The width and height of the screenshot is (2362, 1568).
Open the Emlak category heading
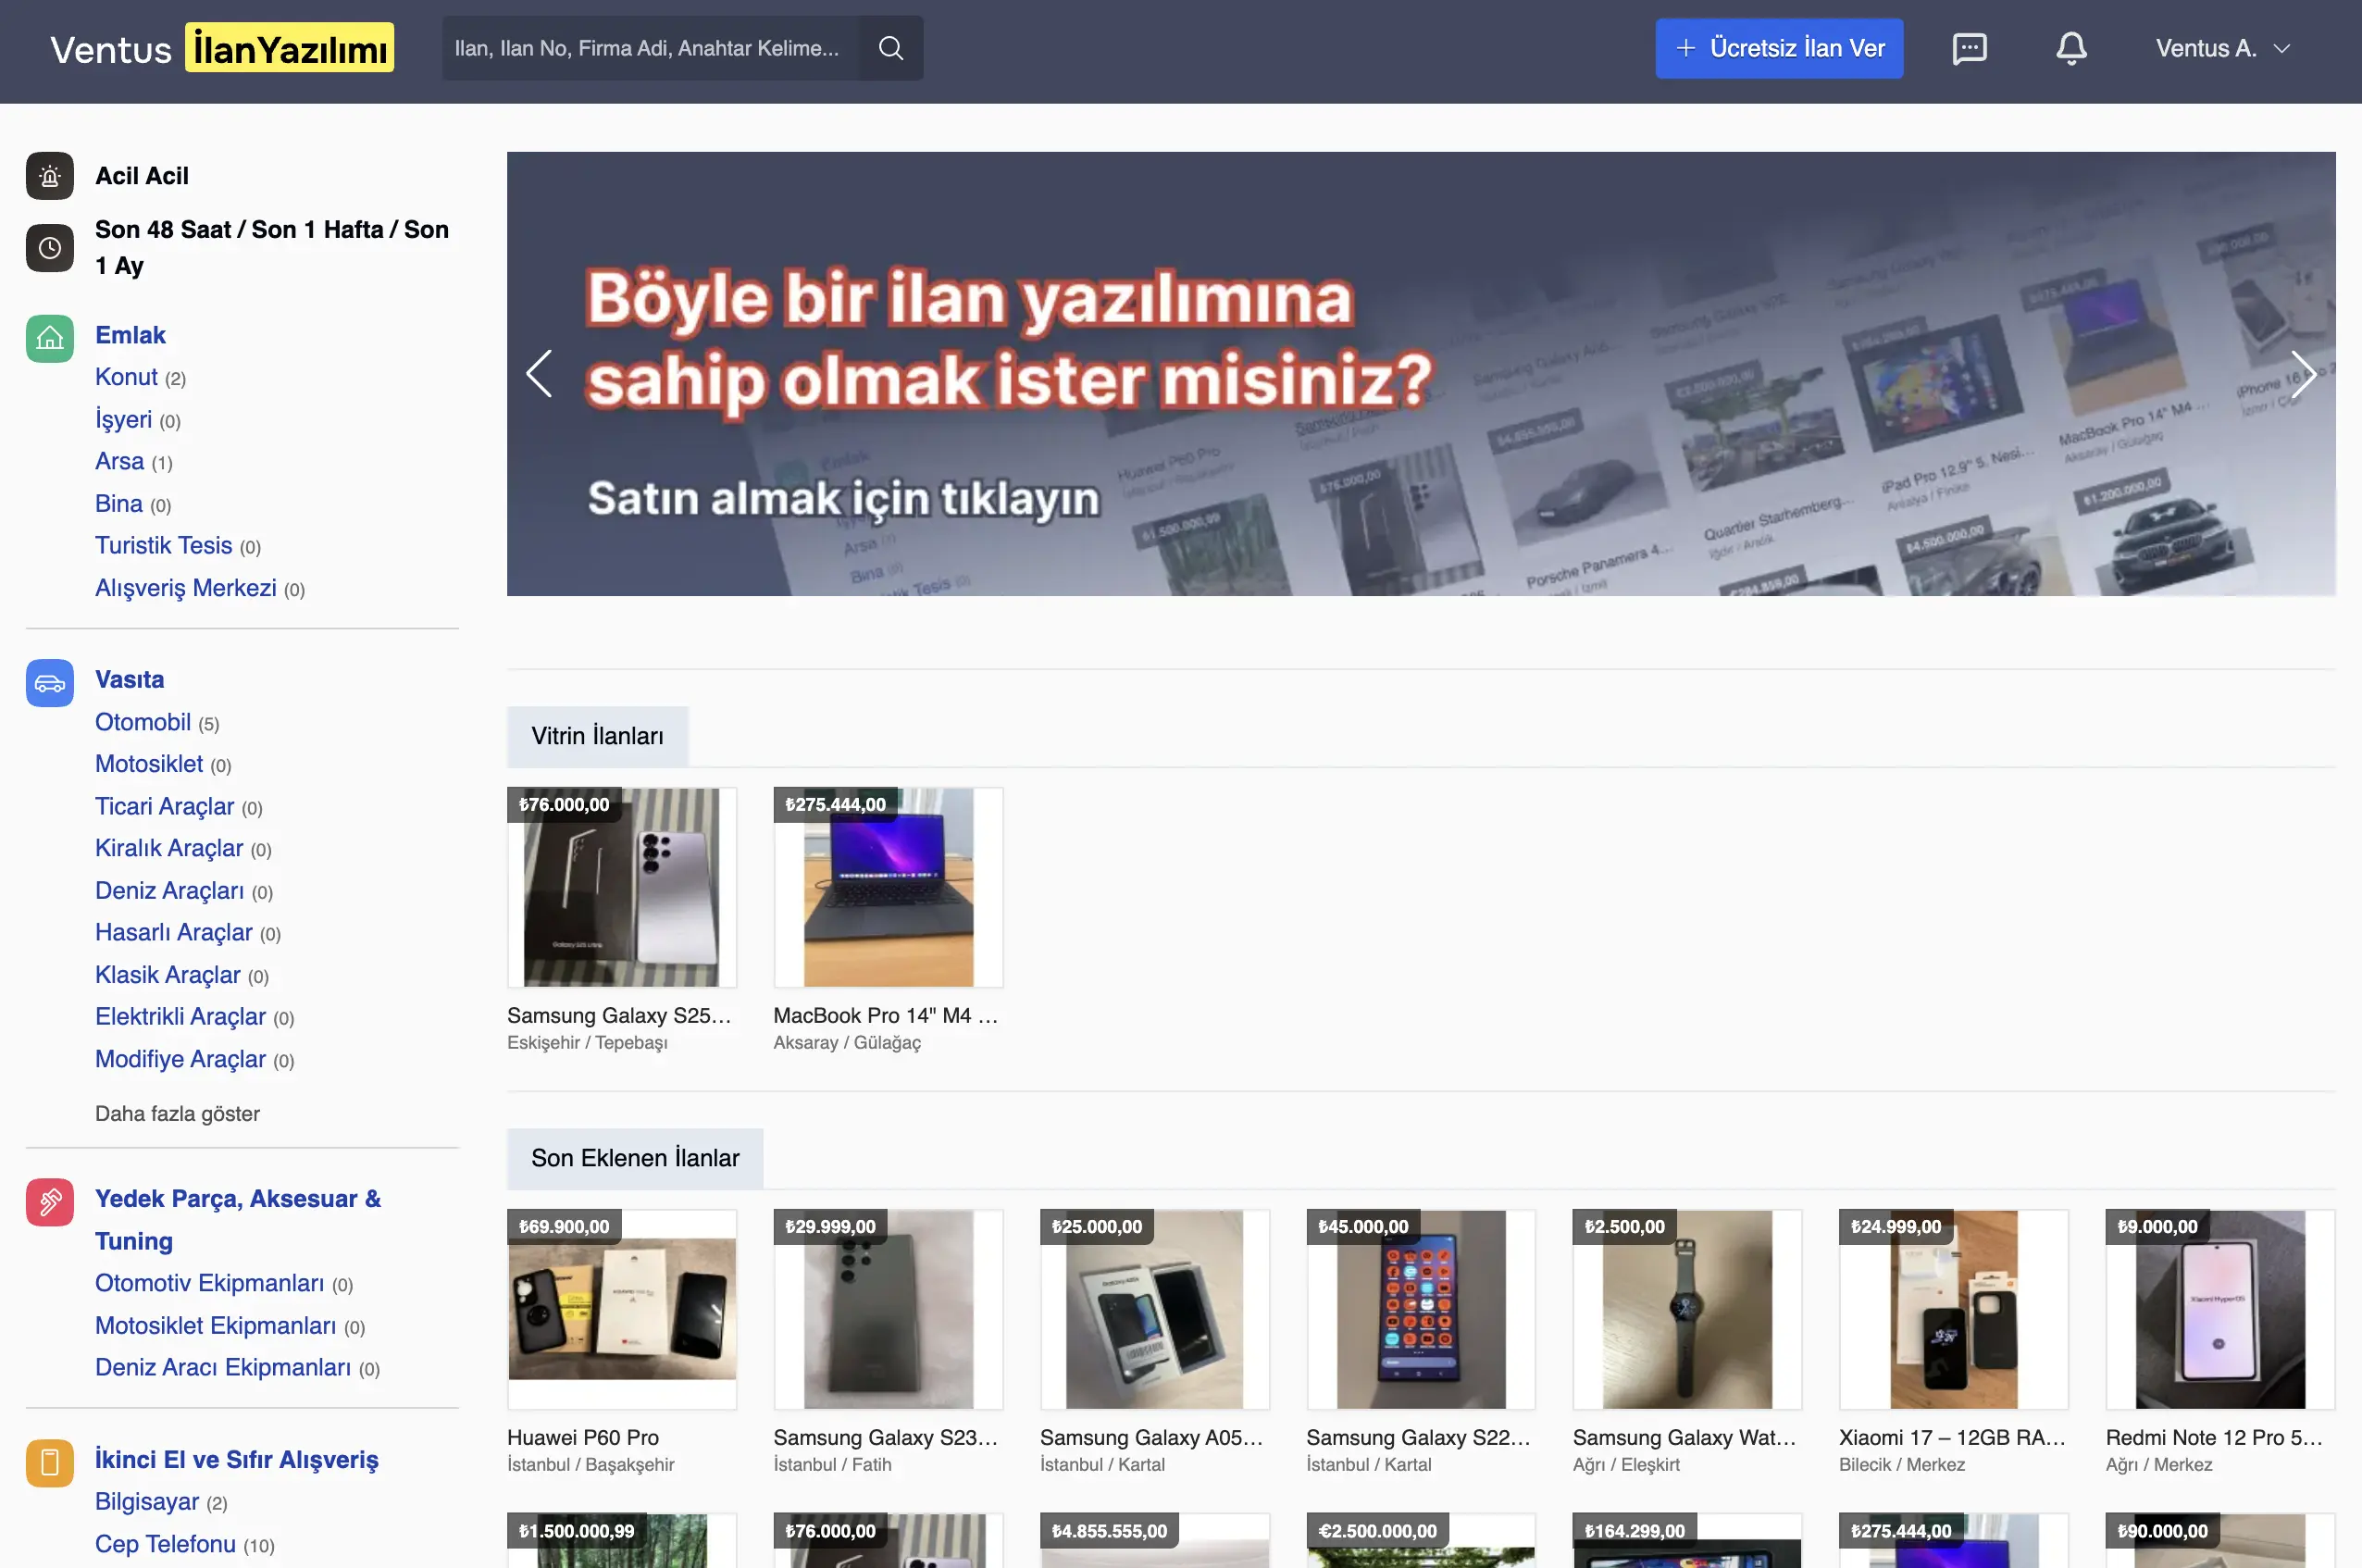tap(130, 335)
